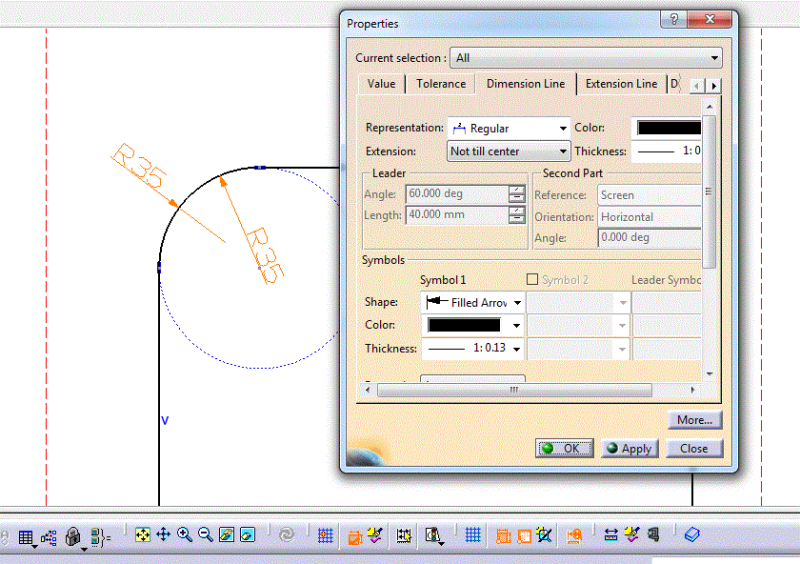This screenshot has height=564, width=800.
Task: Click the Zoom In magnifier
Action: coord(184,535)
